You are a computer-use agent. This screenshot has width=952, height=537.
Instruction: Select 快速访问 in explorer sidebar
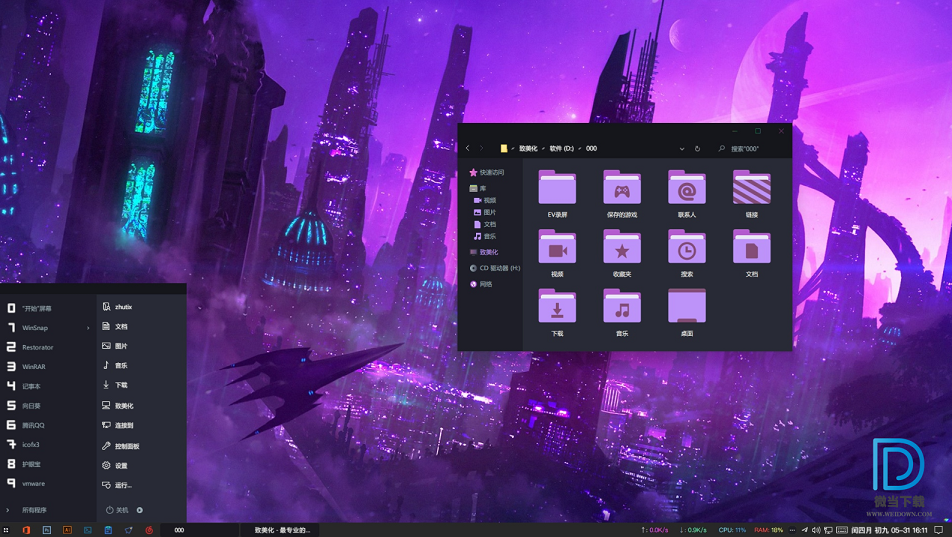click(486, 173)
